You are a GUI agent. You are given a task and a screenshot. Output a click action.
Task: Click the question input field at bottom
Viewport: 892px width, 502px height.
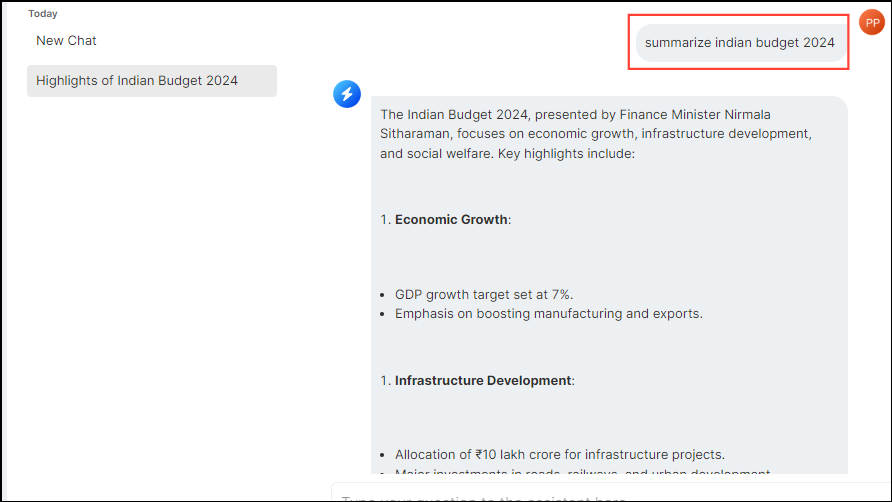click(x=600, y=495)
